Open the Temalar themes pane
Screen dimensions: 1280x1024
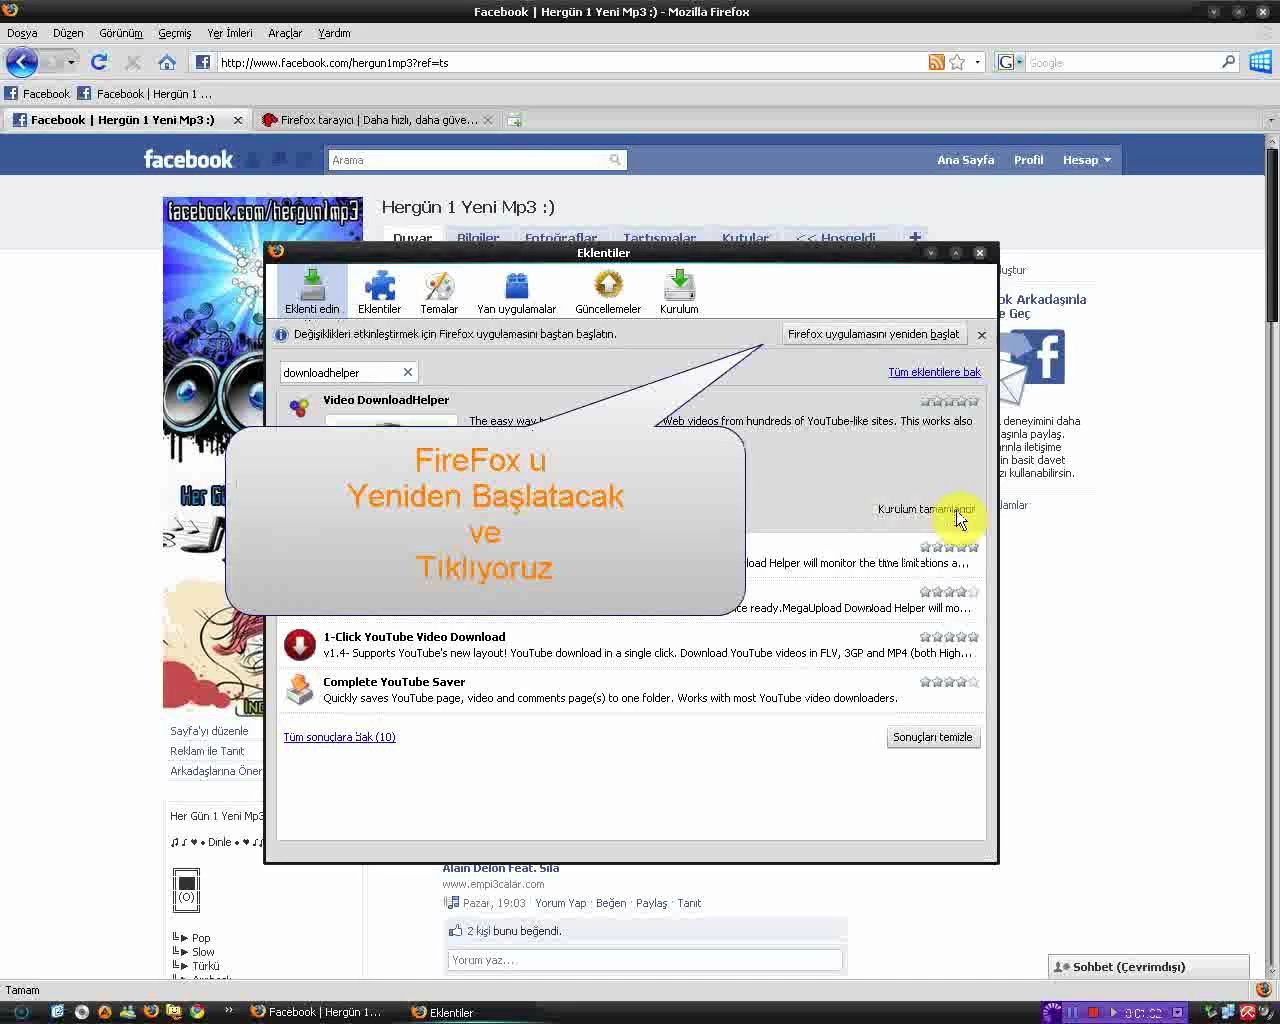click(439, 292)
